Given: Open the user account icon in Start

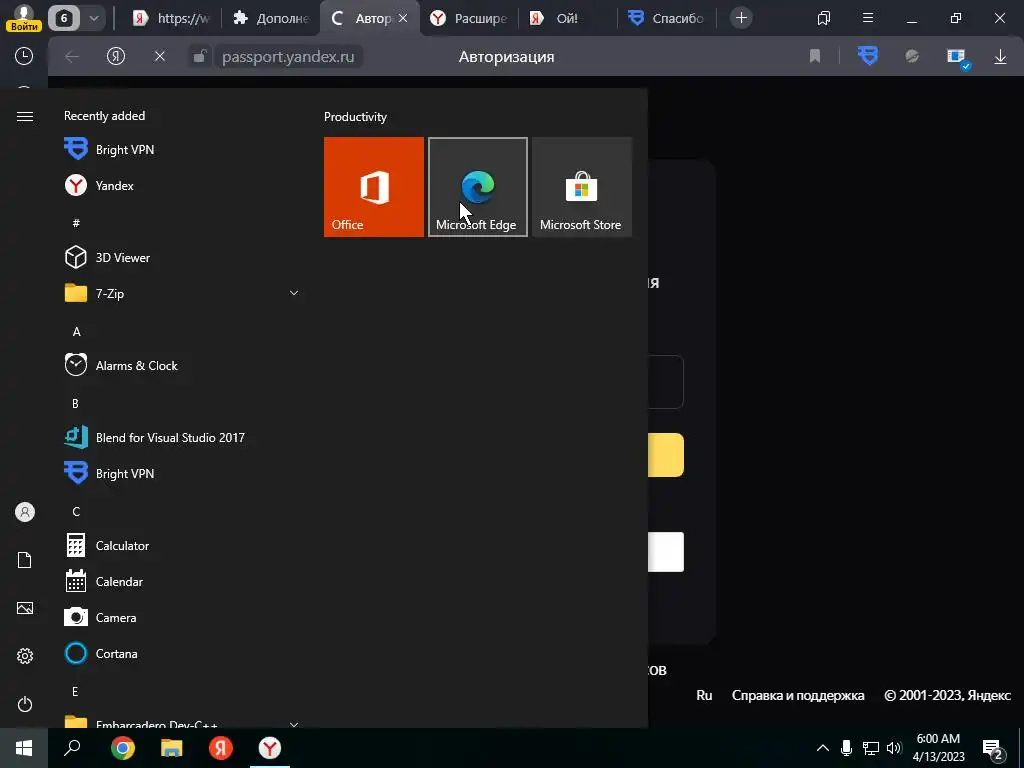Looking at the screenshot, I should 25,512.
